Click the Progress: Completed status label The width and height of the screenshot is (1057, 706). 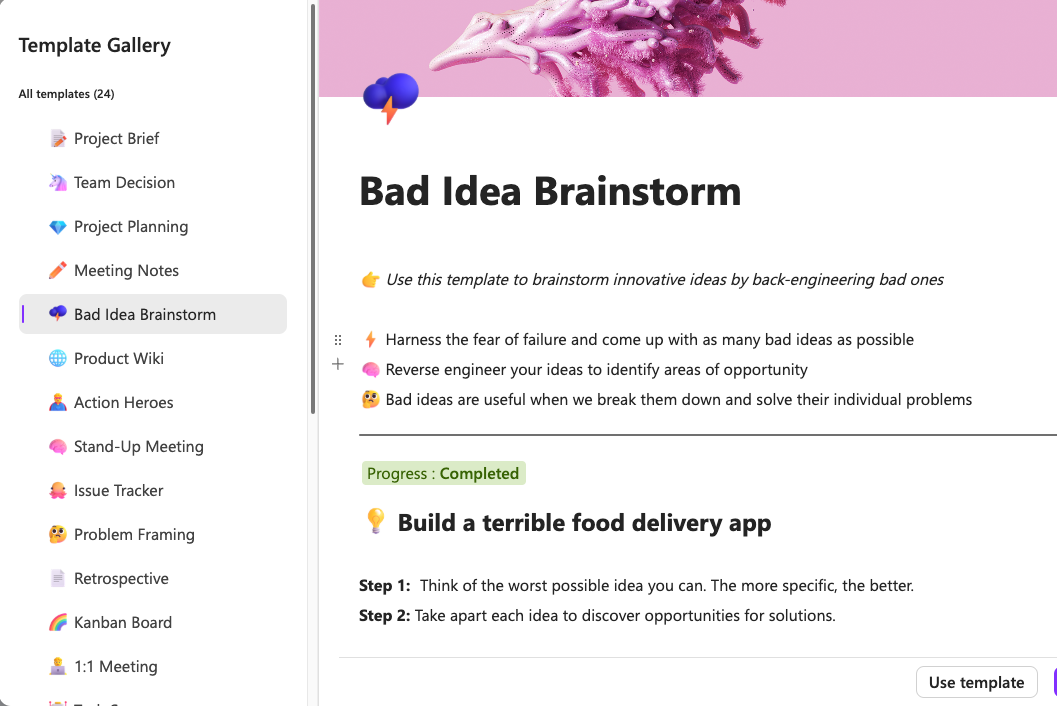(x=443, y=474)
